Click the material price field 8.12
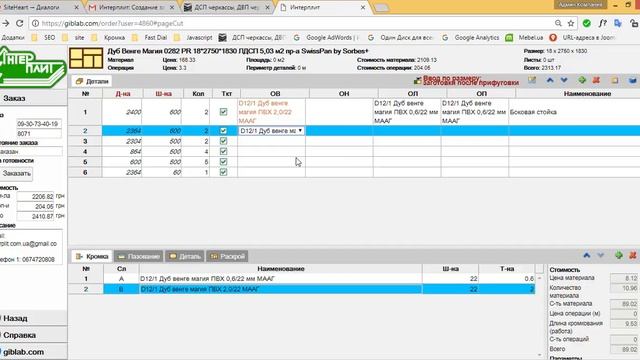 click(624, 278)
